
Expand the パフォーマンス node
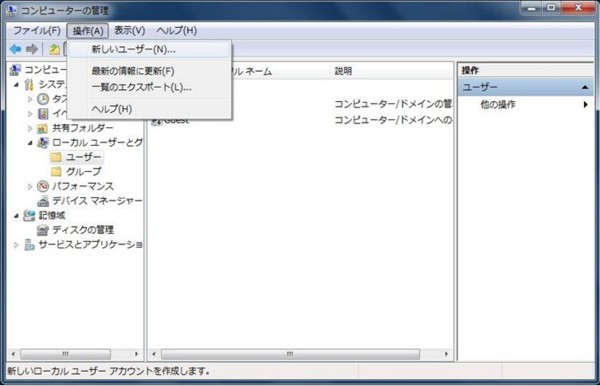pos(30,186)
